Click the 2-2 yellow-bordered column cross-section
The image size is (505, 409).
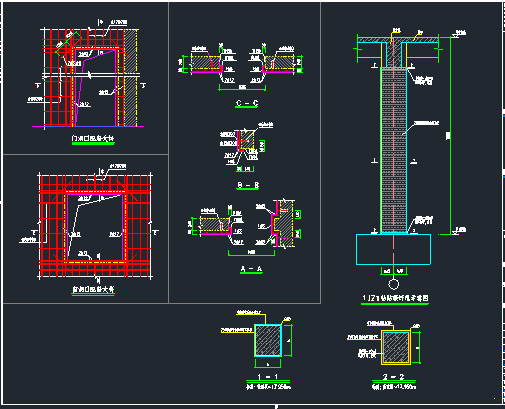tap(396, 347)
